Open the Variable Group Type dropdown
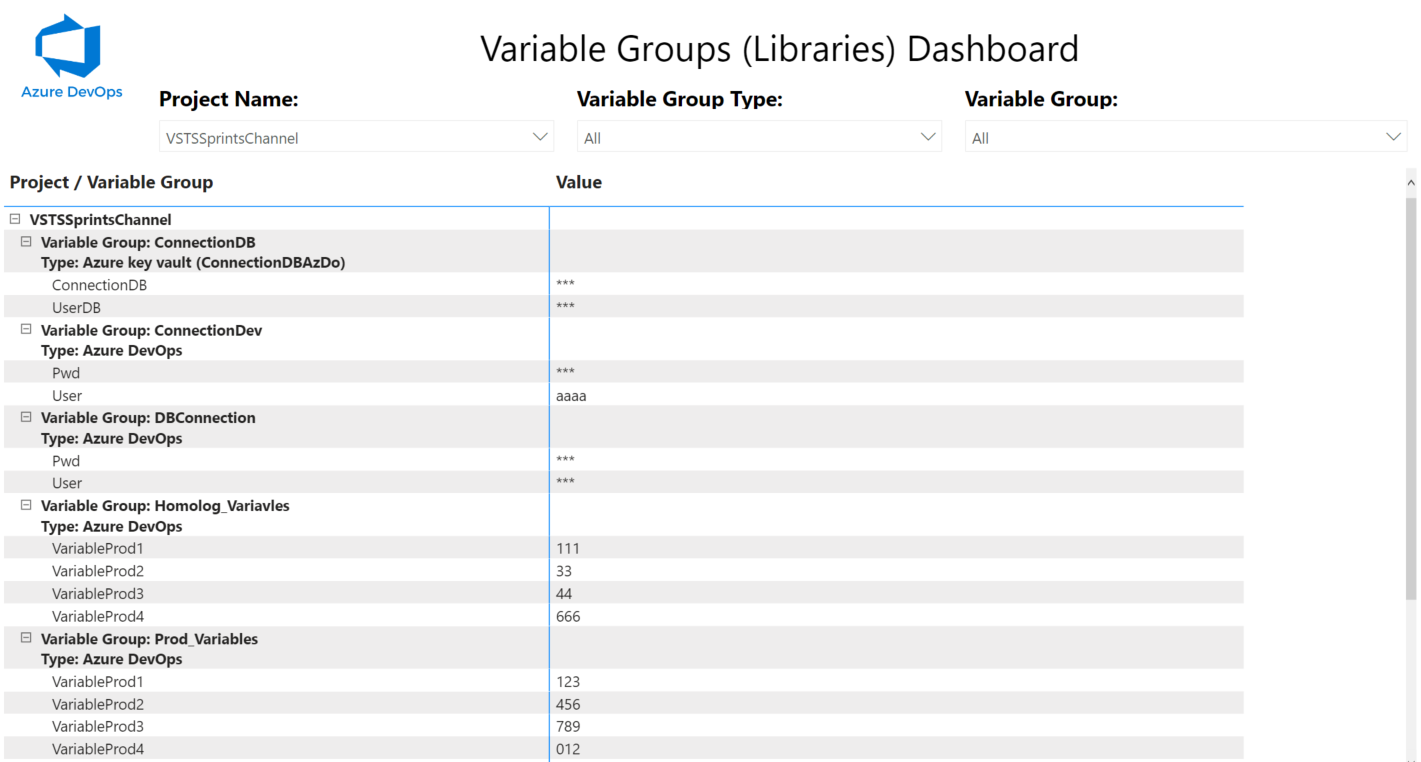 coord(758,138)
